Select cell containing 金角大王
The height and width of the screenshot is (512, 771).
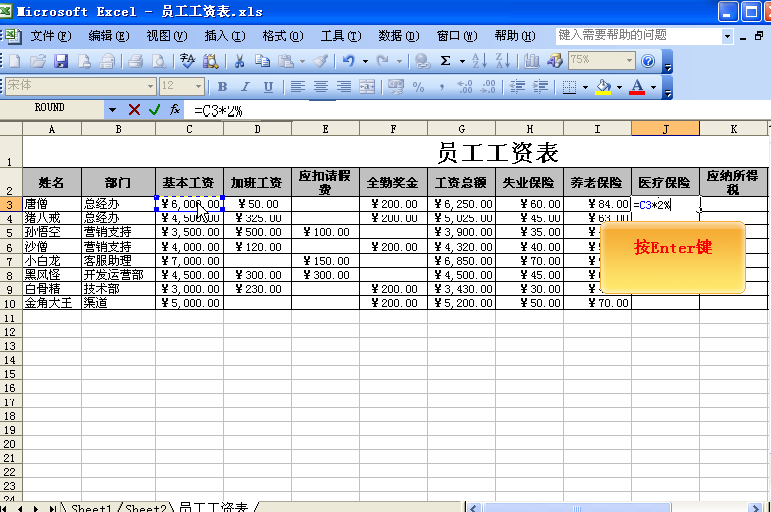coord(52,303)
